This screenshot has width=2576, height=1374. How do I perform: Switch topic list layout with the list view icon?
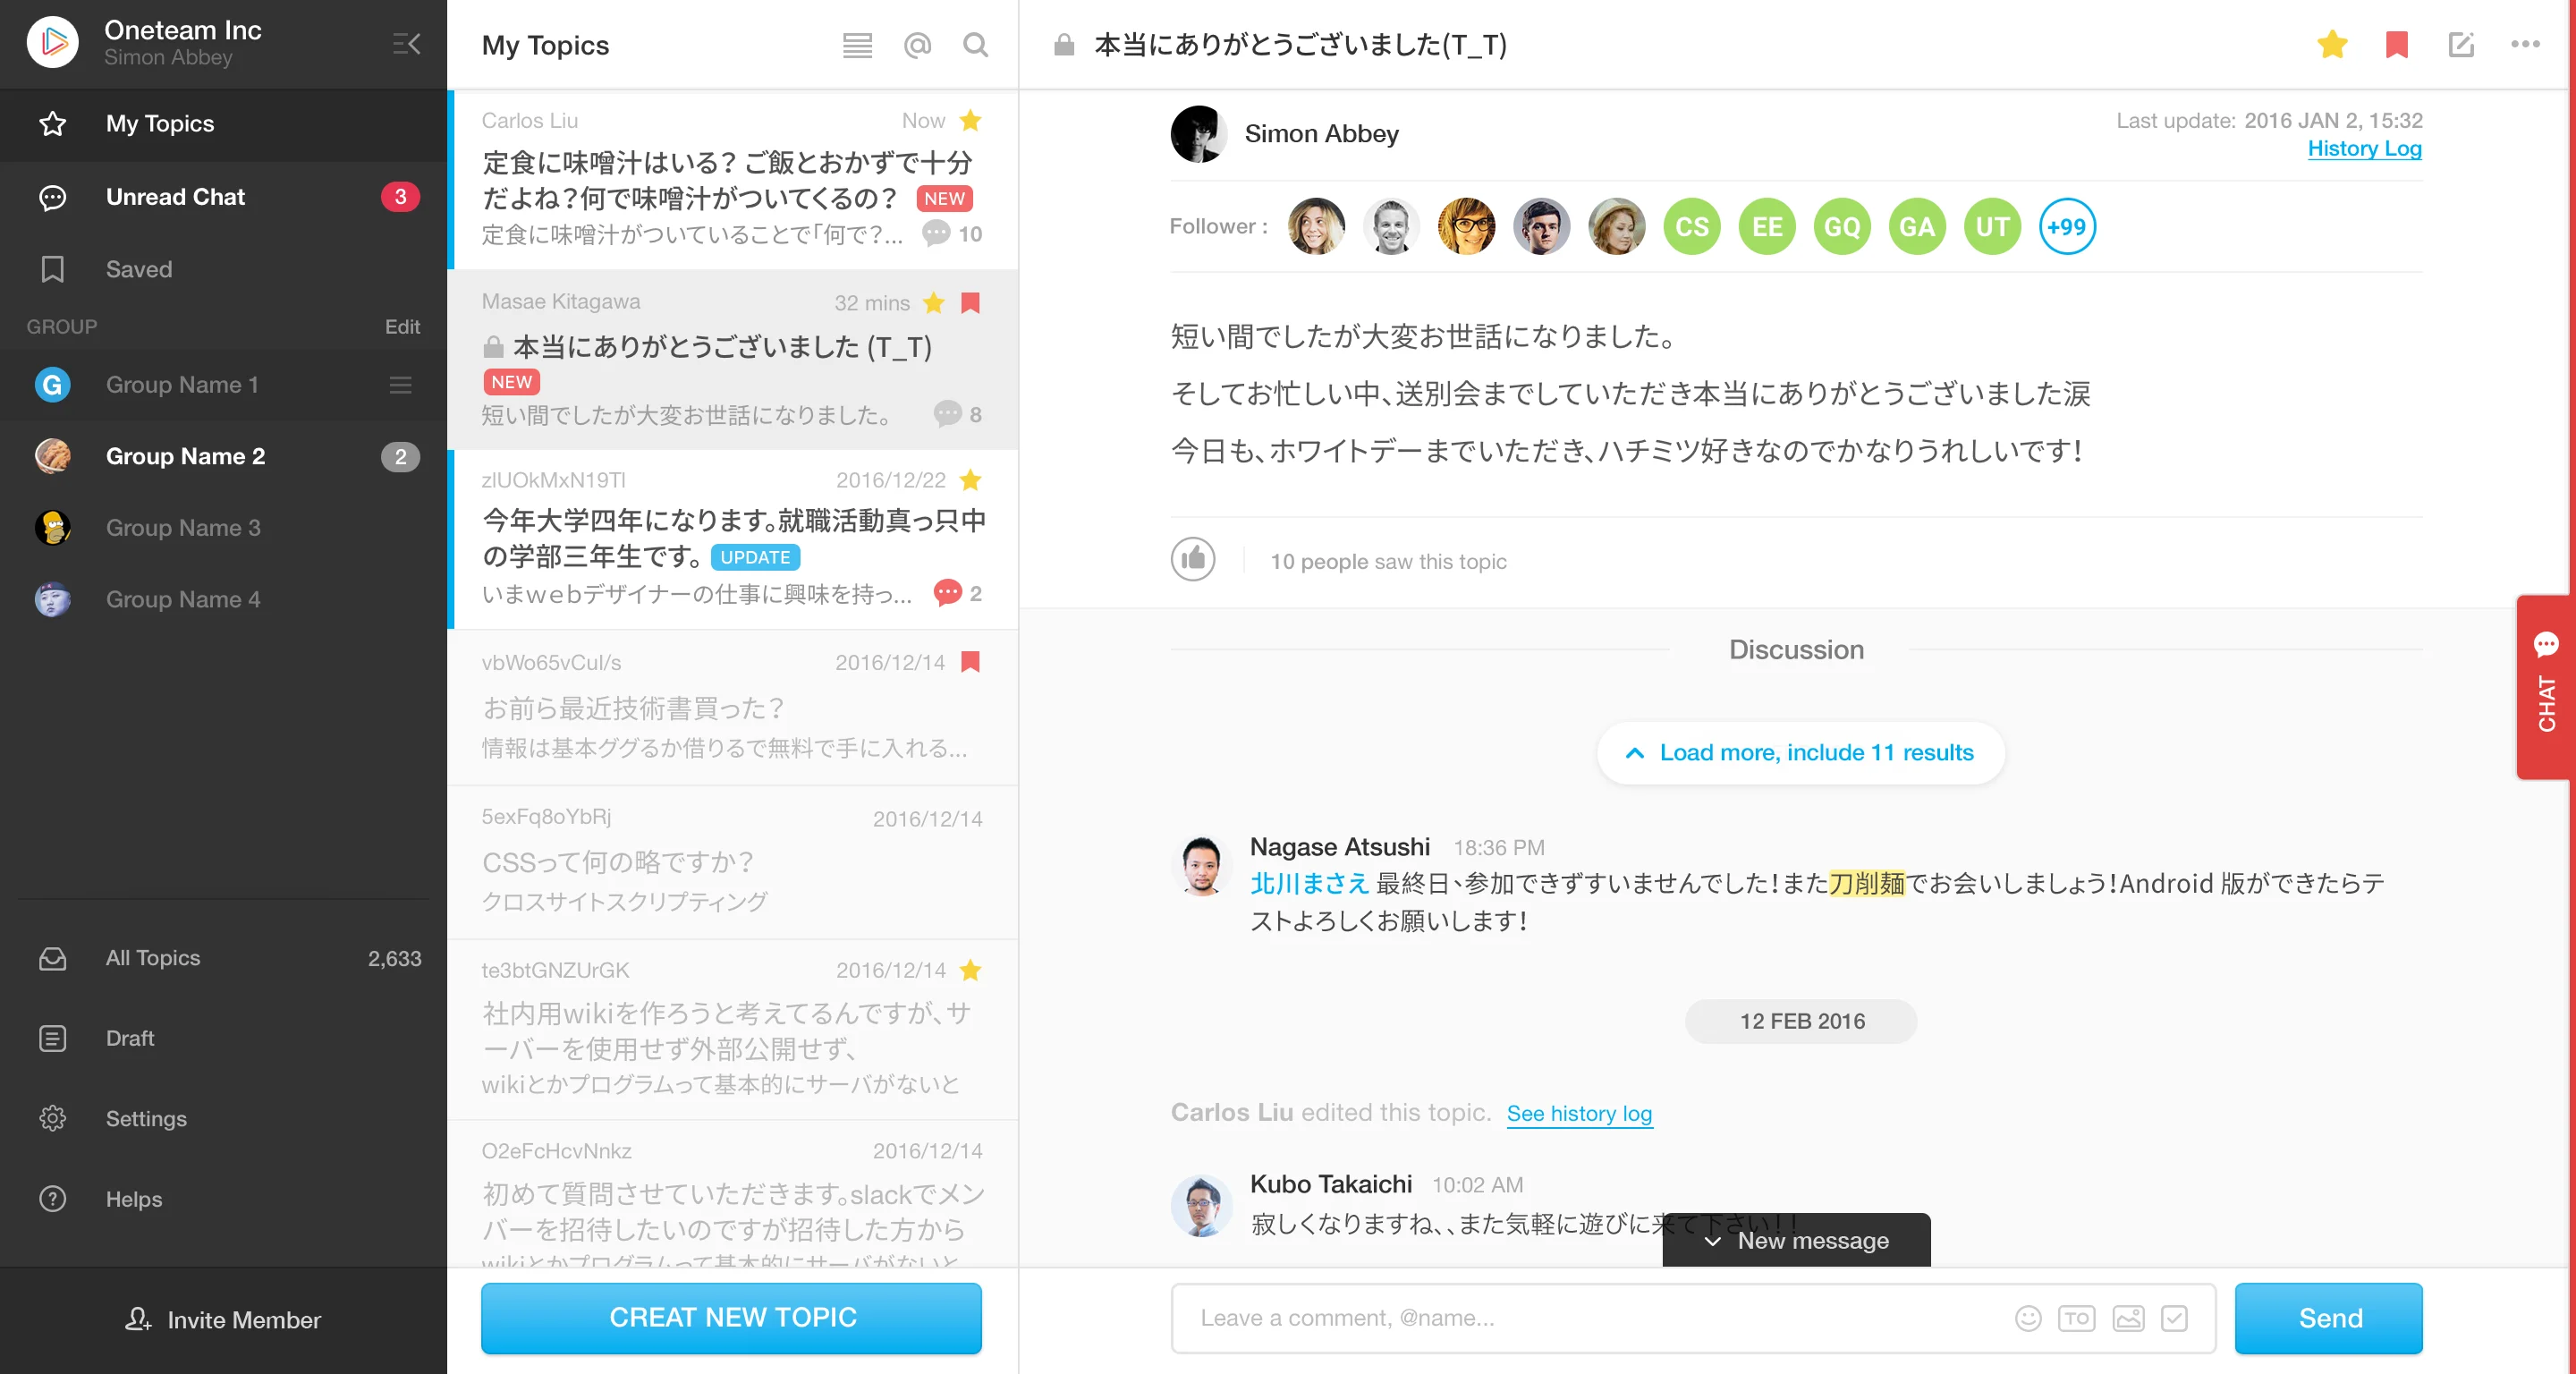click(x=857, y=45)
